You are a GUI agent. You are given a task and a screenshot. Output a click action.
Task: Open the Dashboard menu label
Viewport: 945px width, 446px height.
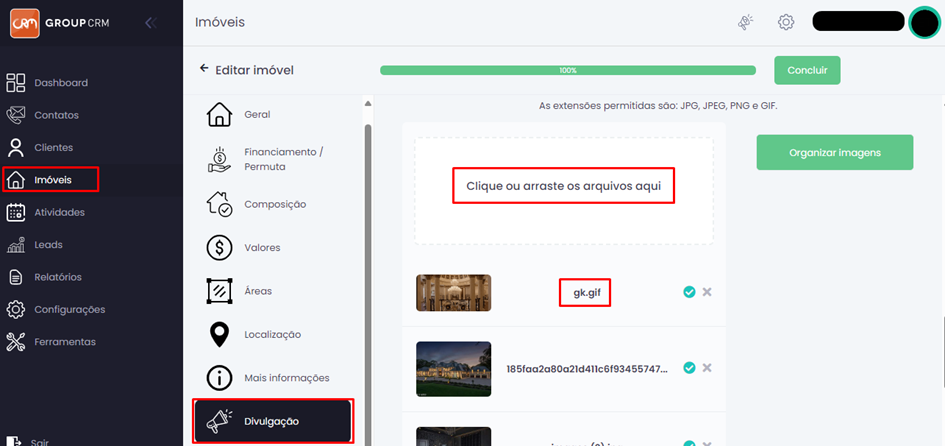(61, 83)
